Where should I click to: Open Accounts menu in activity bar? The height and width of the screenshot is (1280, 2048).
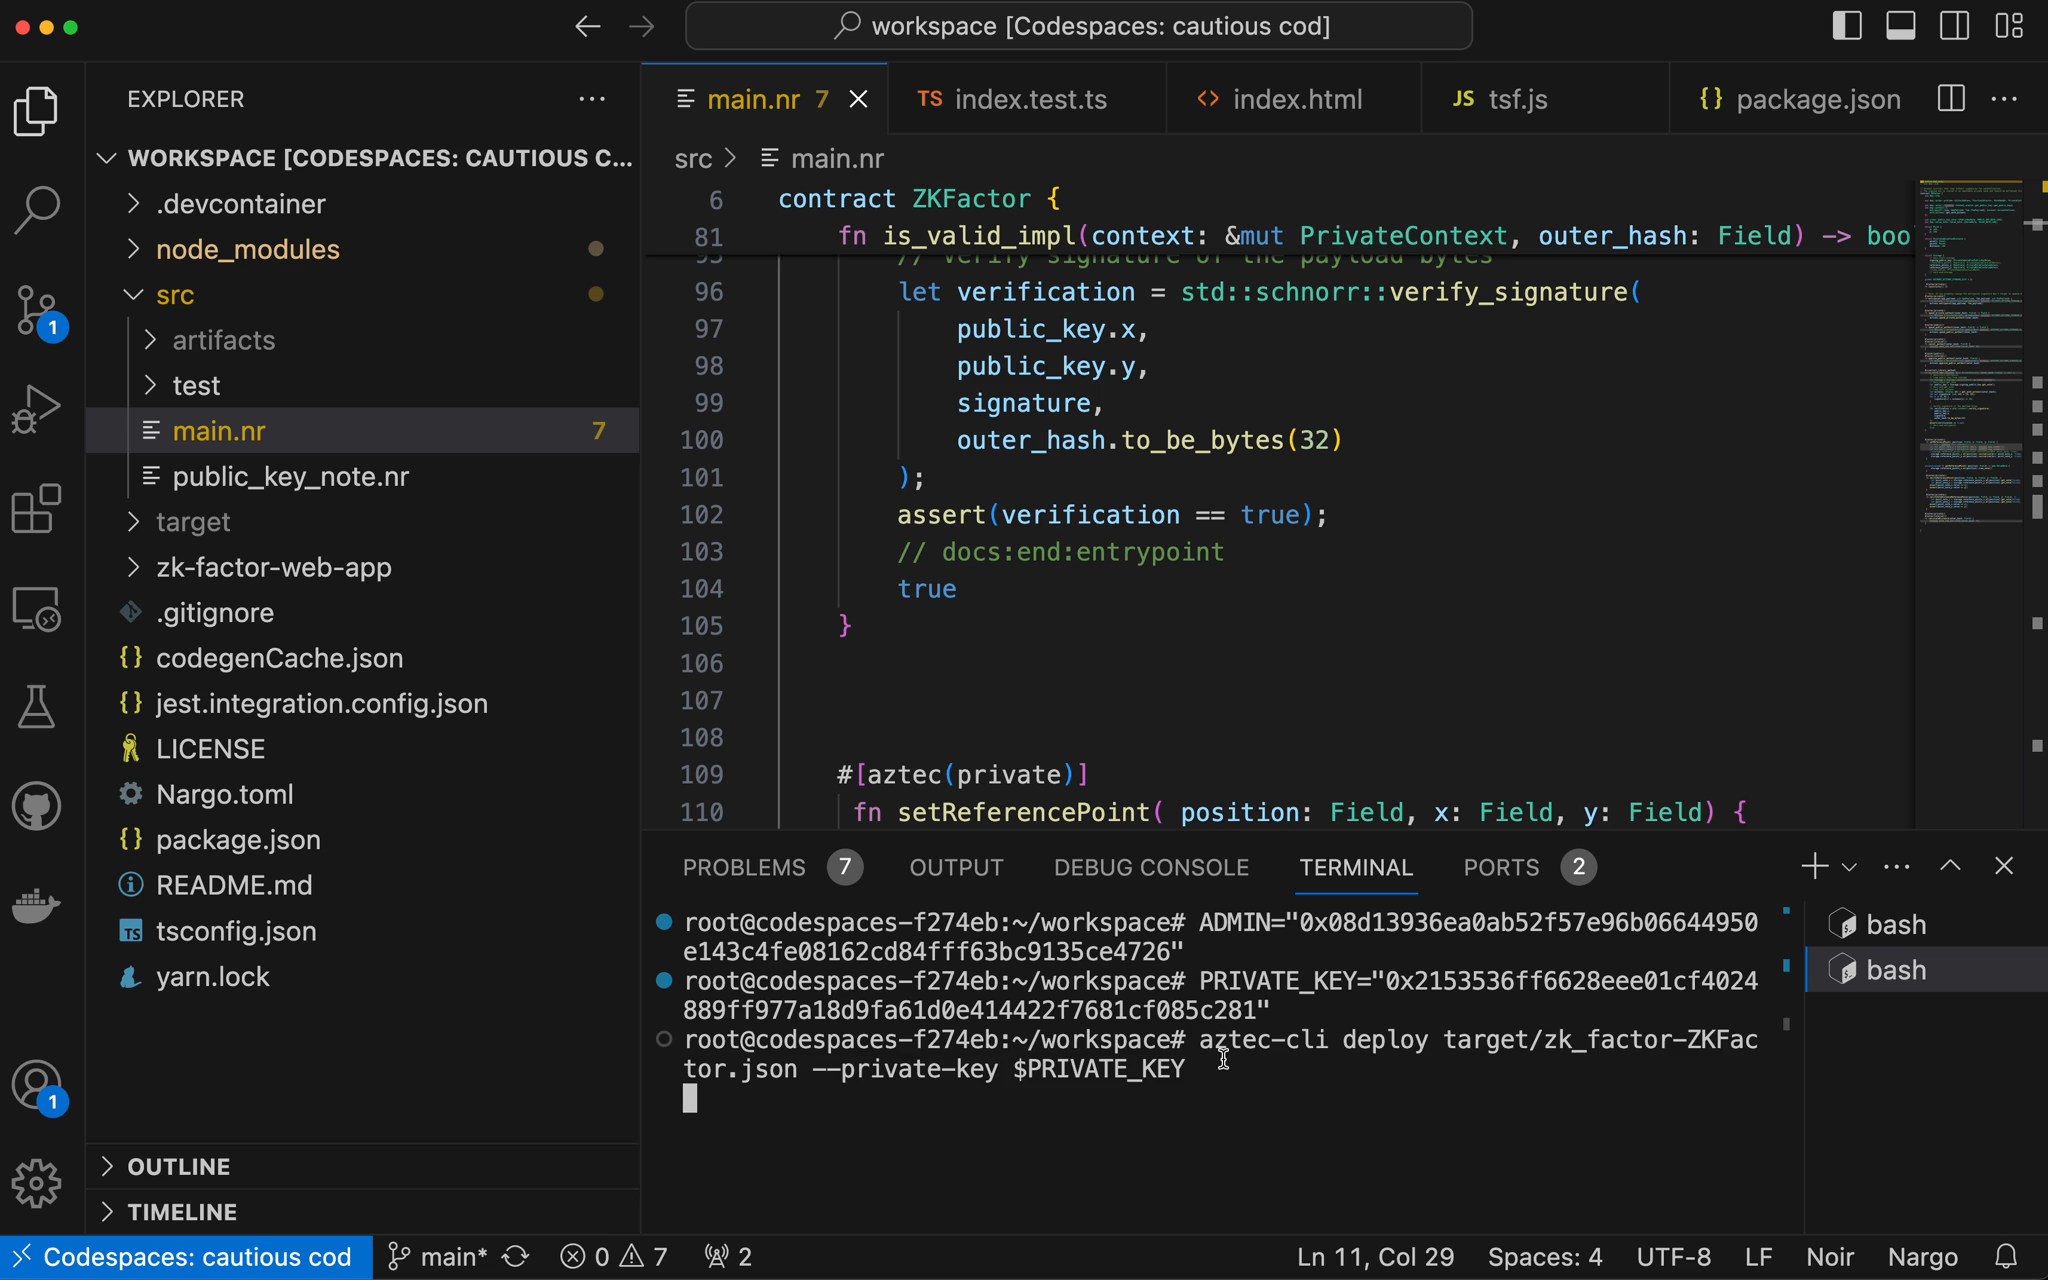click(37, 1085)
